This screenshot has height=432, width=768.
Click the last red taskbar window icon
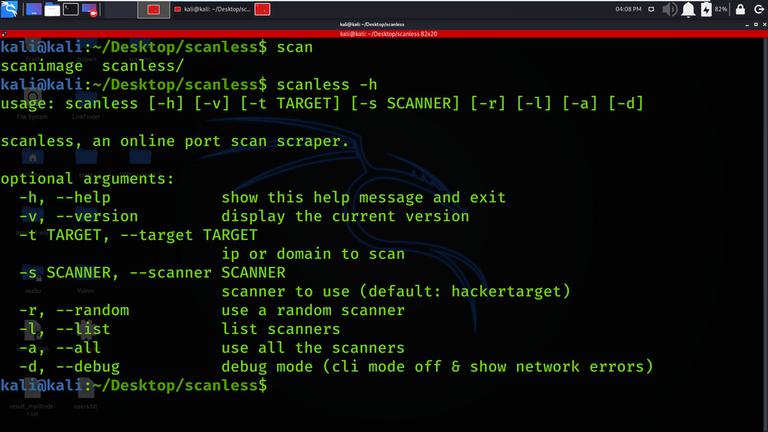coord(263,9)
